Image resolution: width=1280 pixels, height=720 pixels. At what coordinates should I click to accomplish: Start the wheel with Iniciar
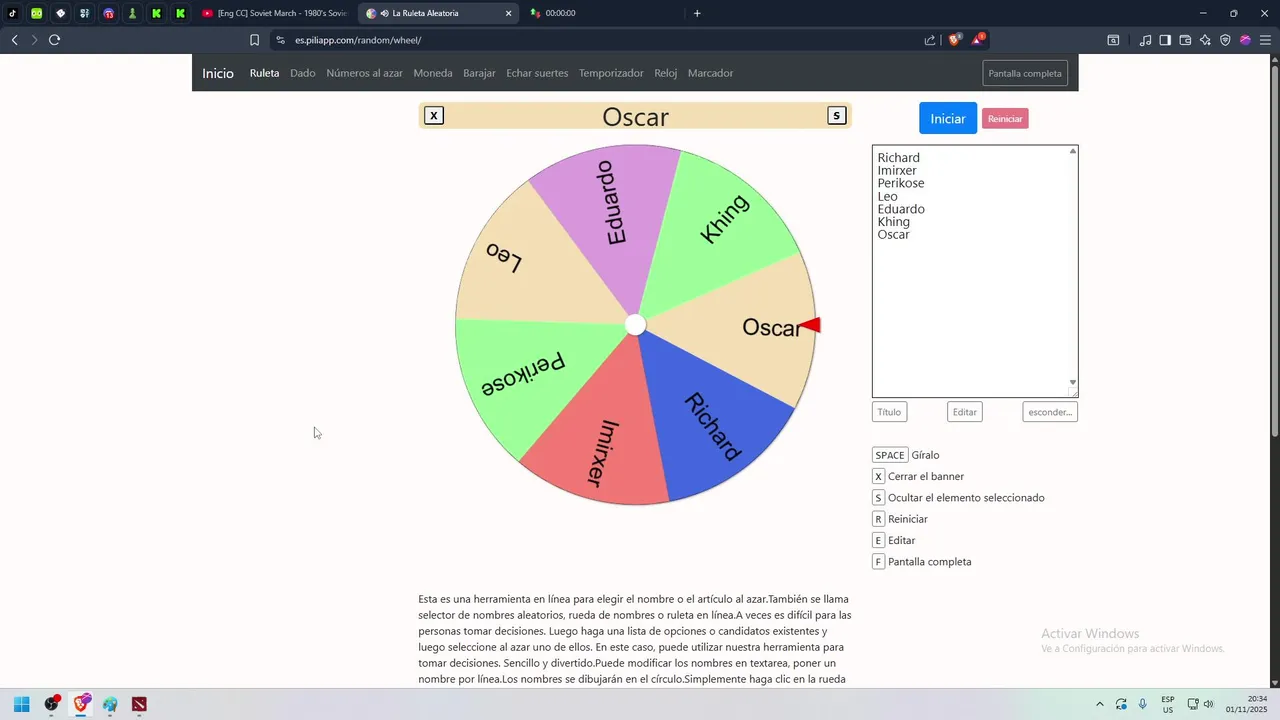click(948, 118)
